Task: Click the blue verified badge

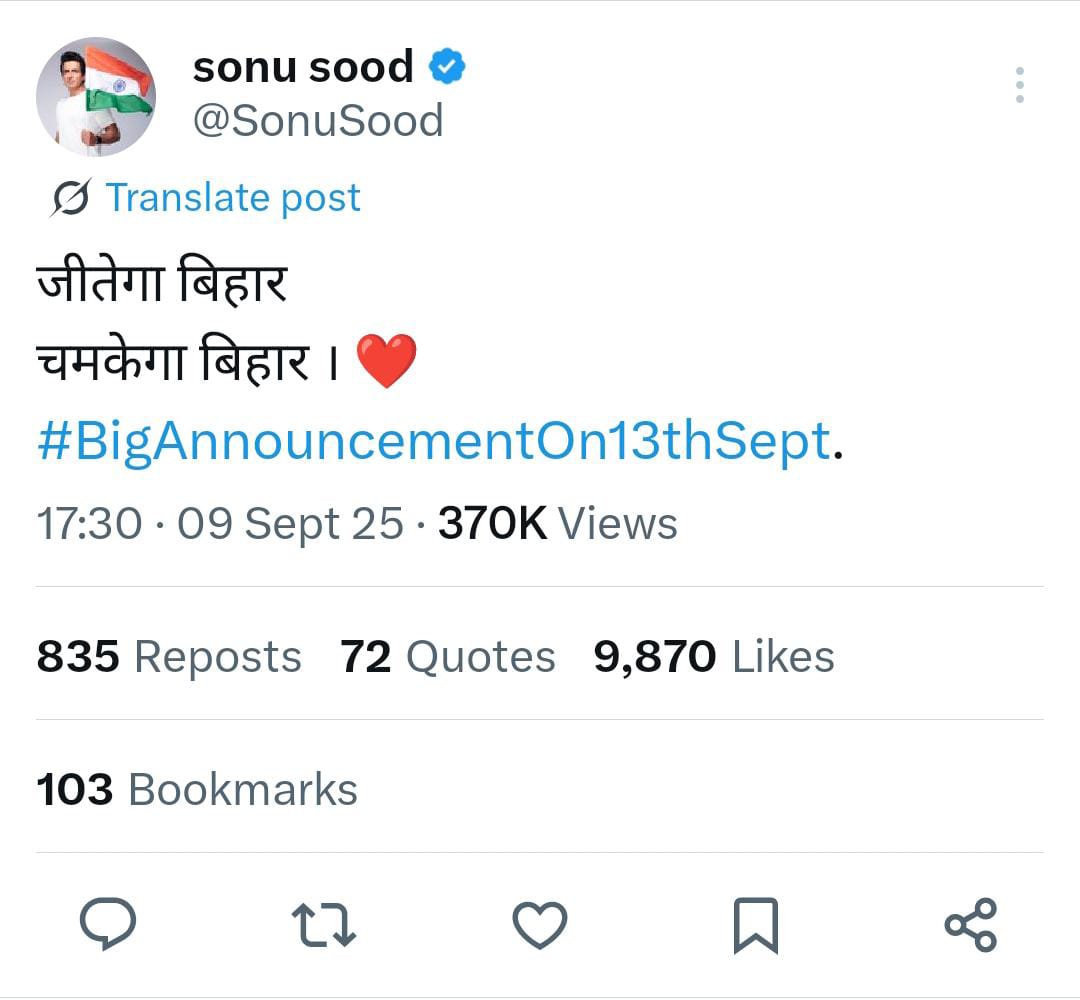Action: tap(447, 67)
